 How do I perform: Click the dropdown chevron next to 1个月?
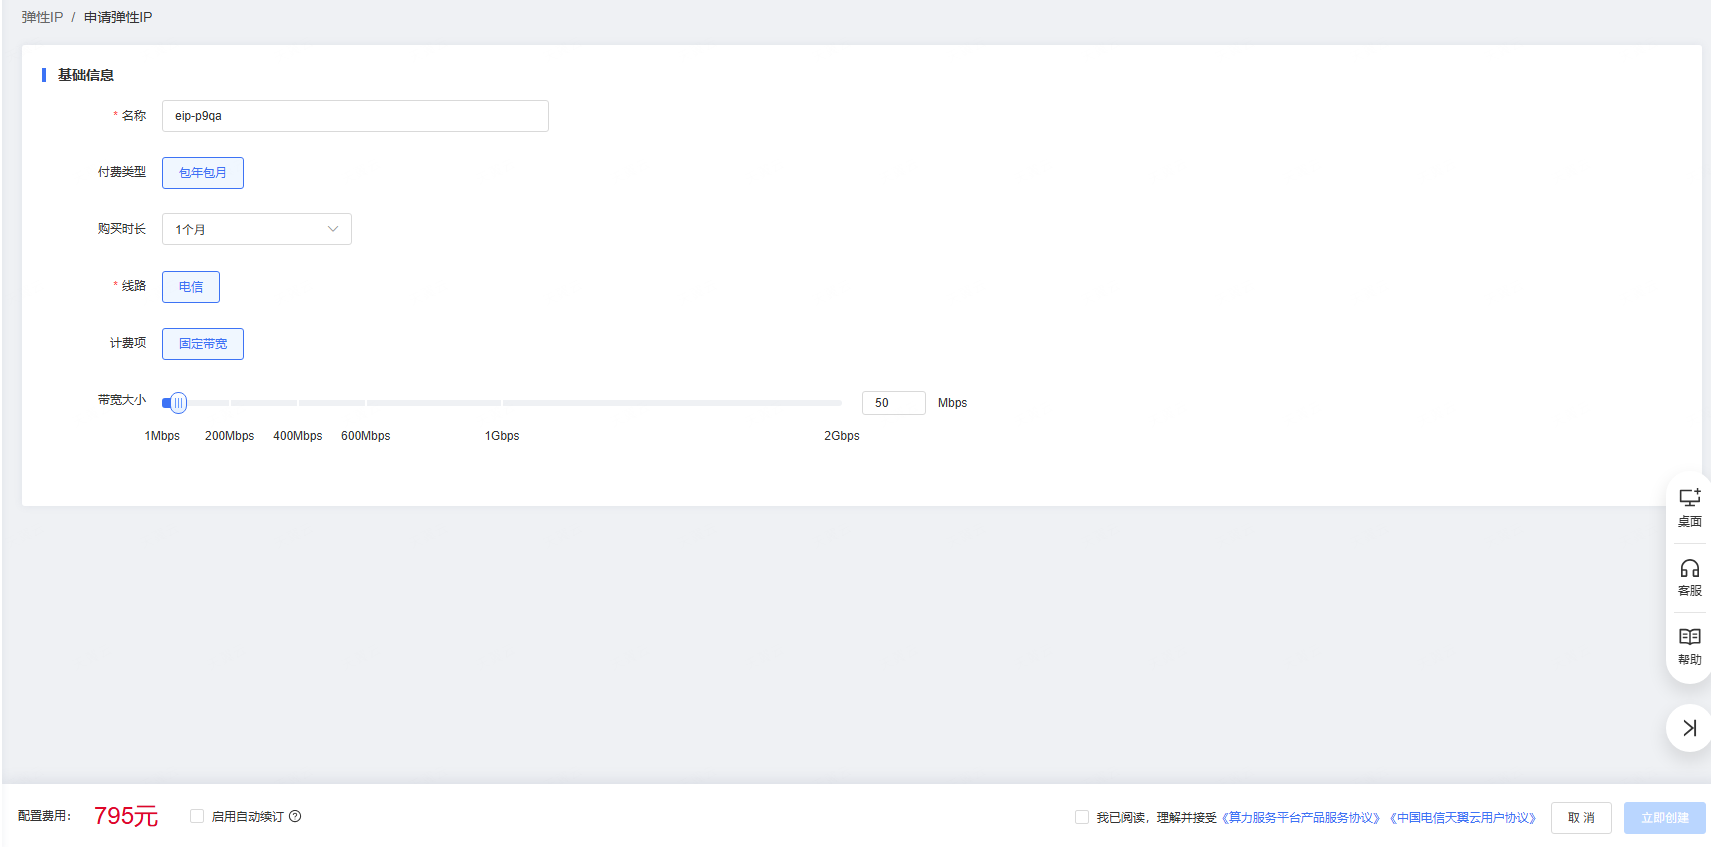(333, 229)
